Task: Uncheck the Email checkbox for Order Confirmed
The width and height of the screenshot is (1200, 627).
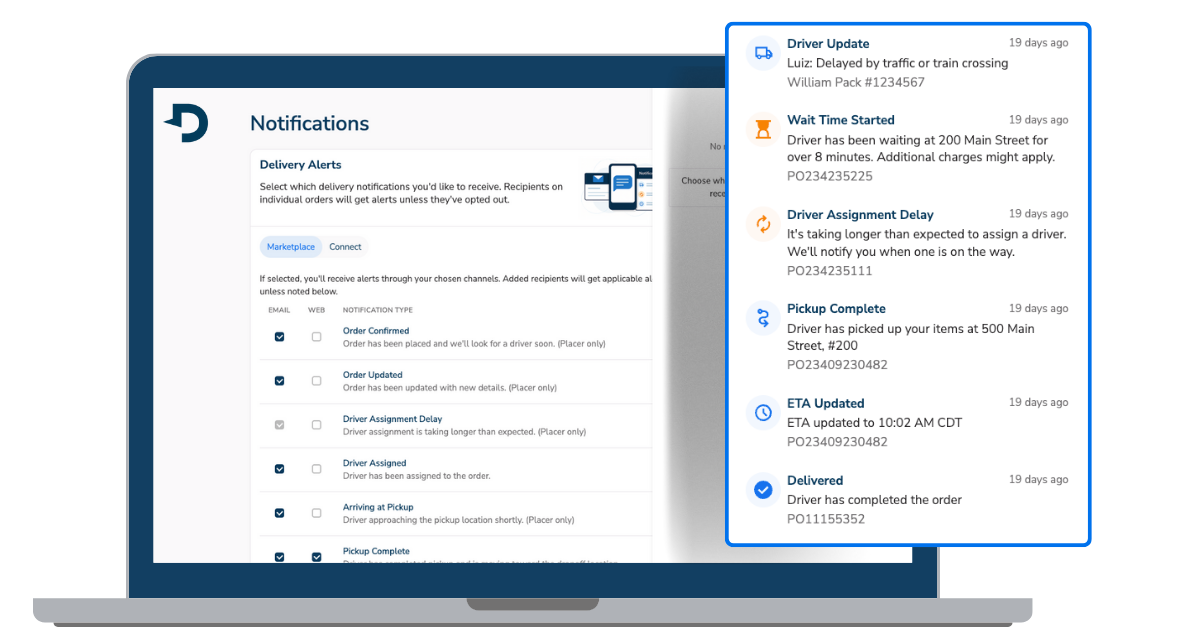Action: point(279,338)
